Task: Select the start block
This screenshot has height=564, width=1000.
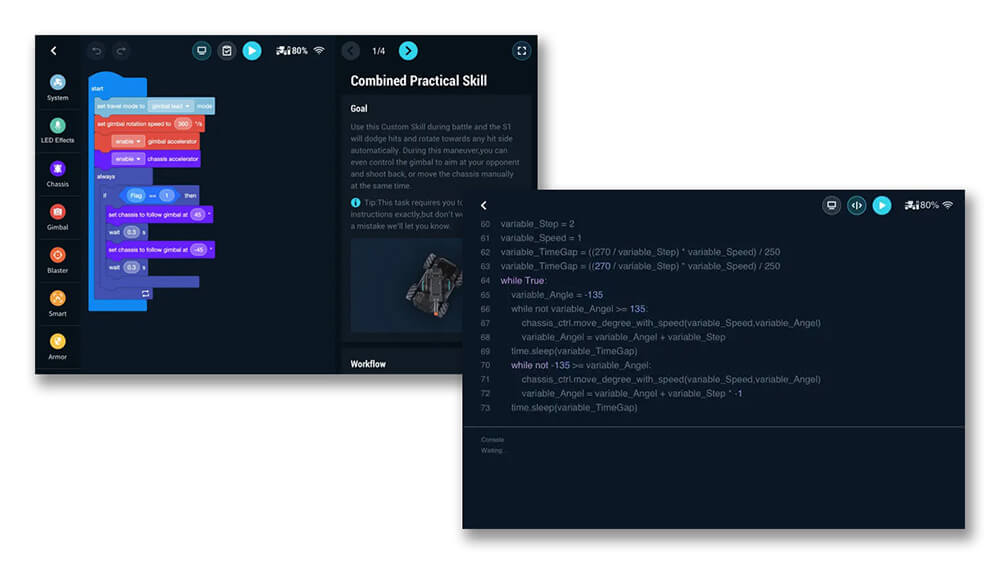Action: coord(98,88)
